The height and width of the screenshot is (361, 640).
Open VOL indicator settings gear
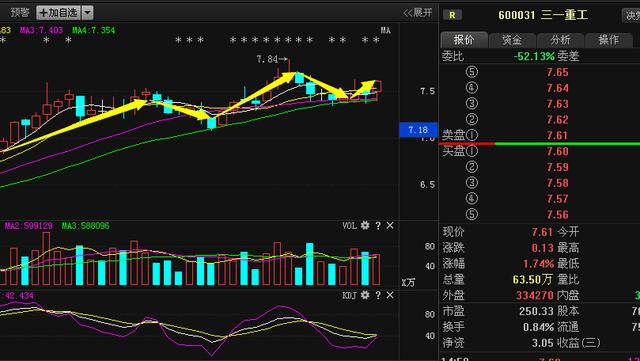365,225
